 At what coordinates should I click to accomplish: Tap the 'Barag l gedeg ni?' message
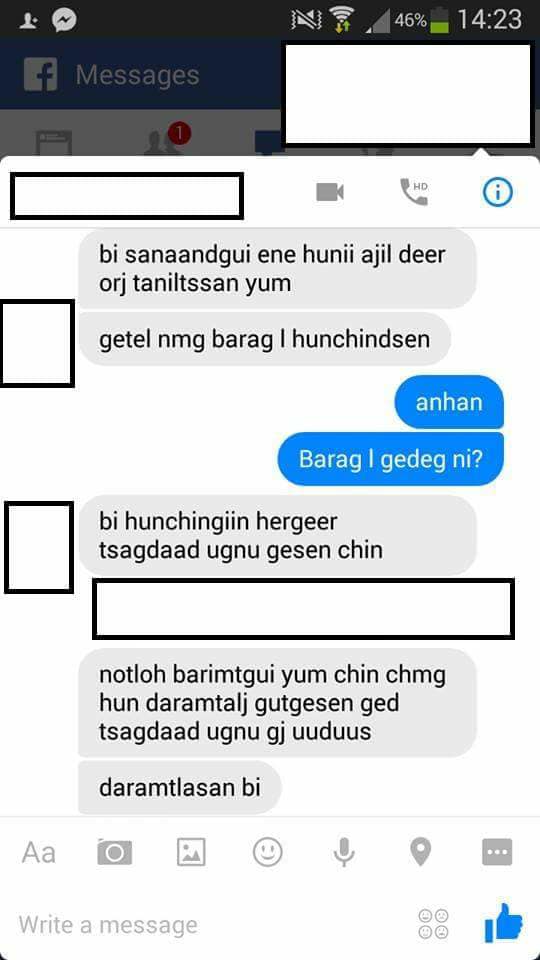(x=391, y=459)
